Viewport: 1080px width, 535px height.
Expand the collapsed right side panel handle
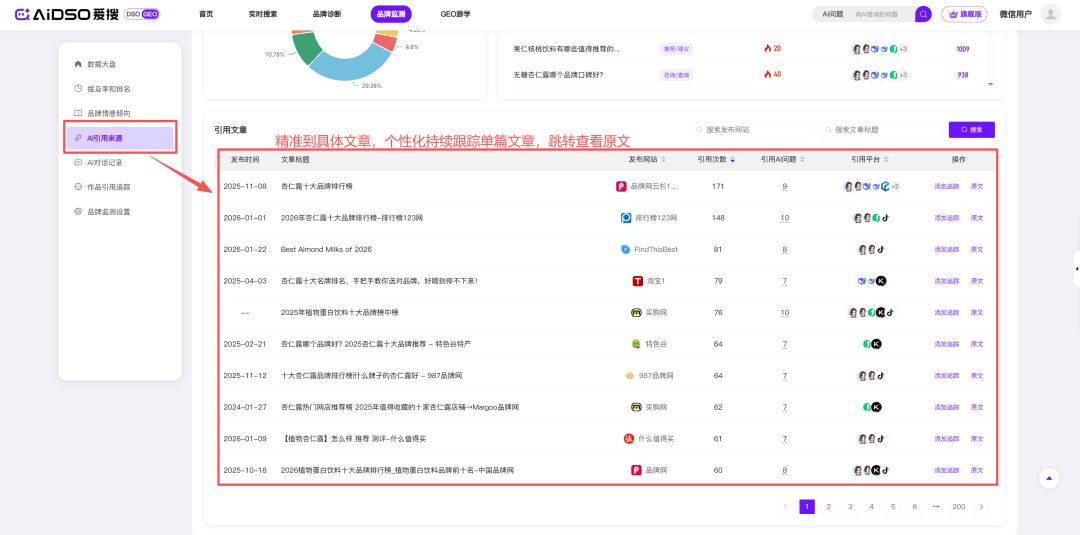tap(1076, 268)
